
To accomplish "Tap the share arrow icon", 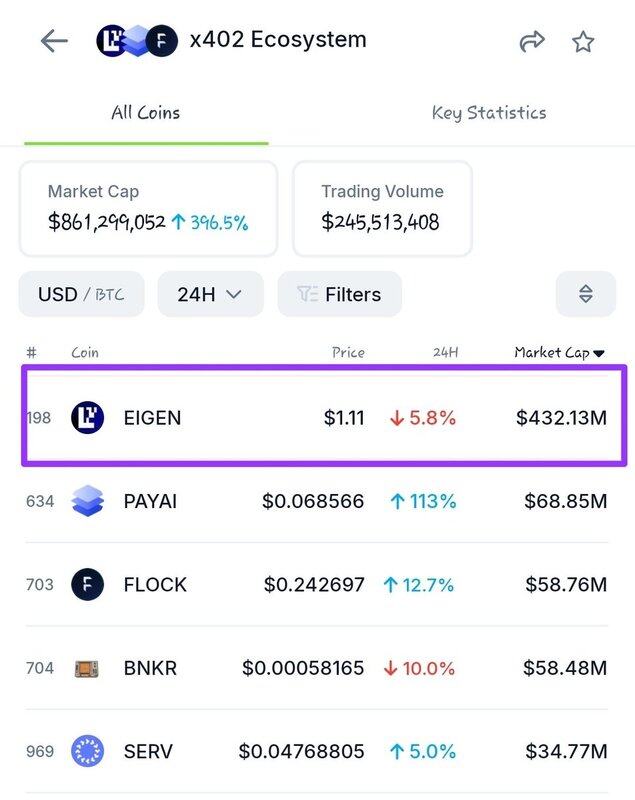I will pyautogui.click(x=532, y=41).
